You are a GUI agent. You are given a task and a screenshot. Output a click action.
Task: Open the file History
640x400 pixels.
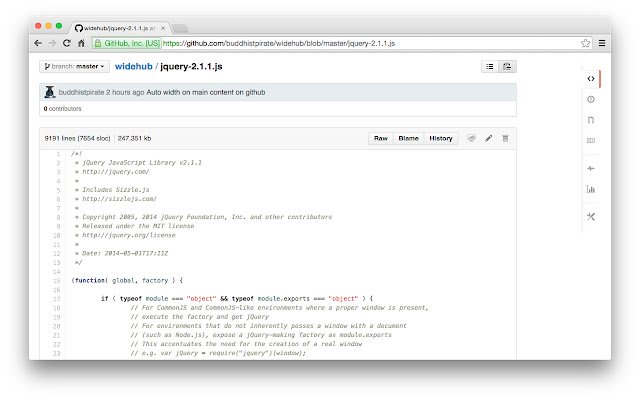point(441,138)
